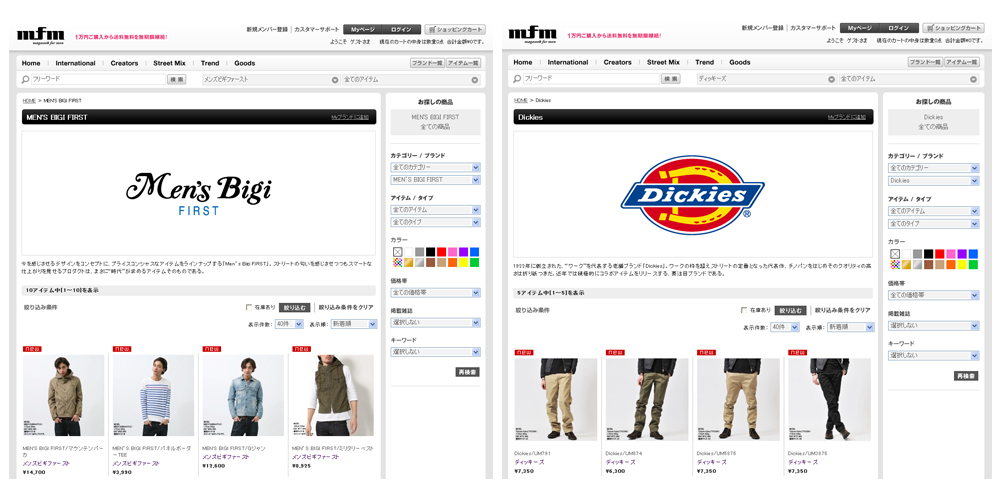This screenshot has height=500, width=1000.
Task: Click the フリーワード search field on Men's Bigi page
Action: pos(98,80)
